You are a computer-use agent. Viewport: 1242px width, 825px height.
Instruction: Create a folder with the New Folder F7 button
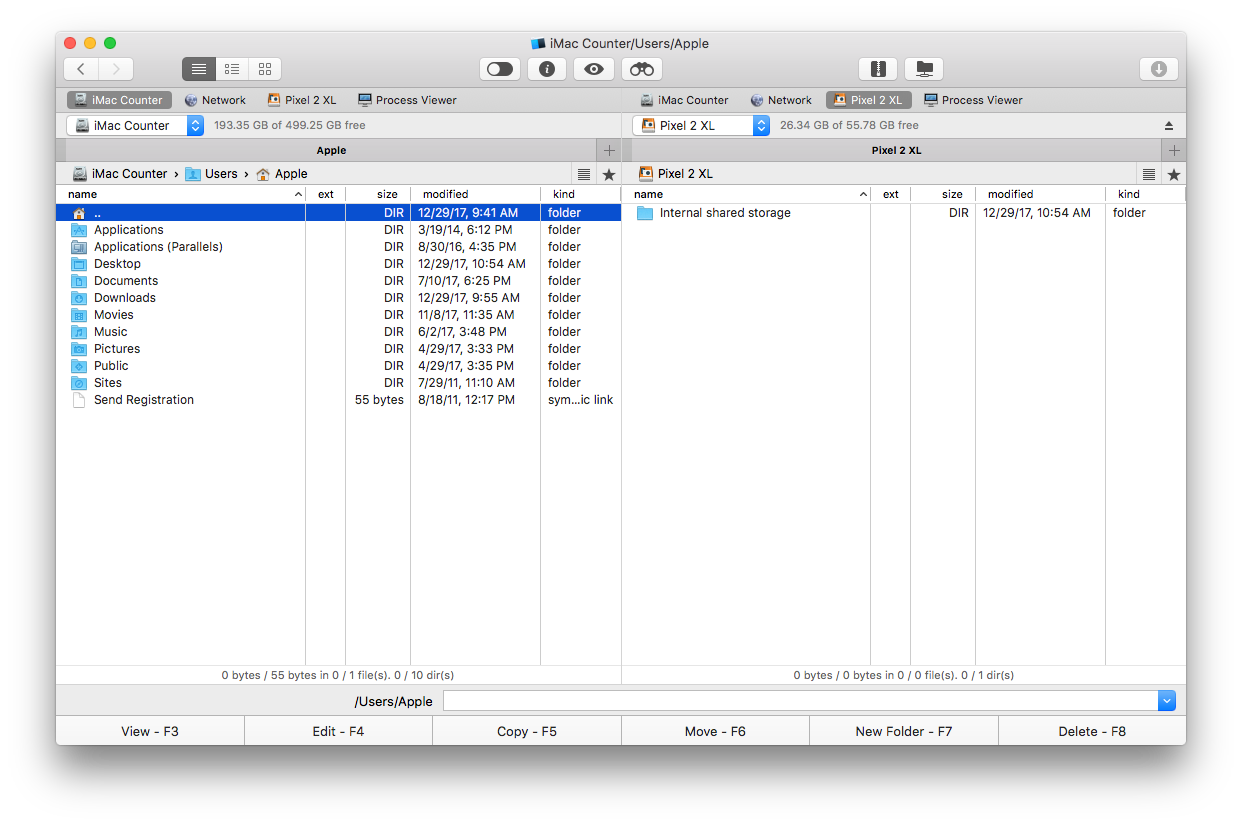coord(903,731)
